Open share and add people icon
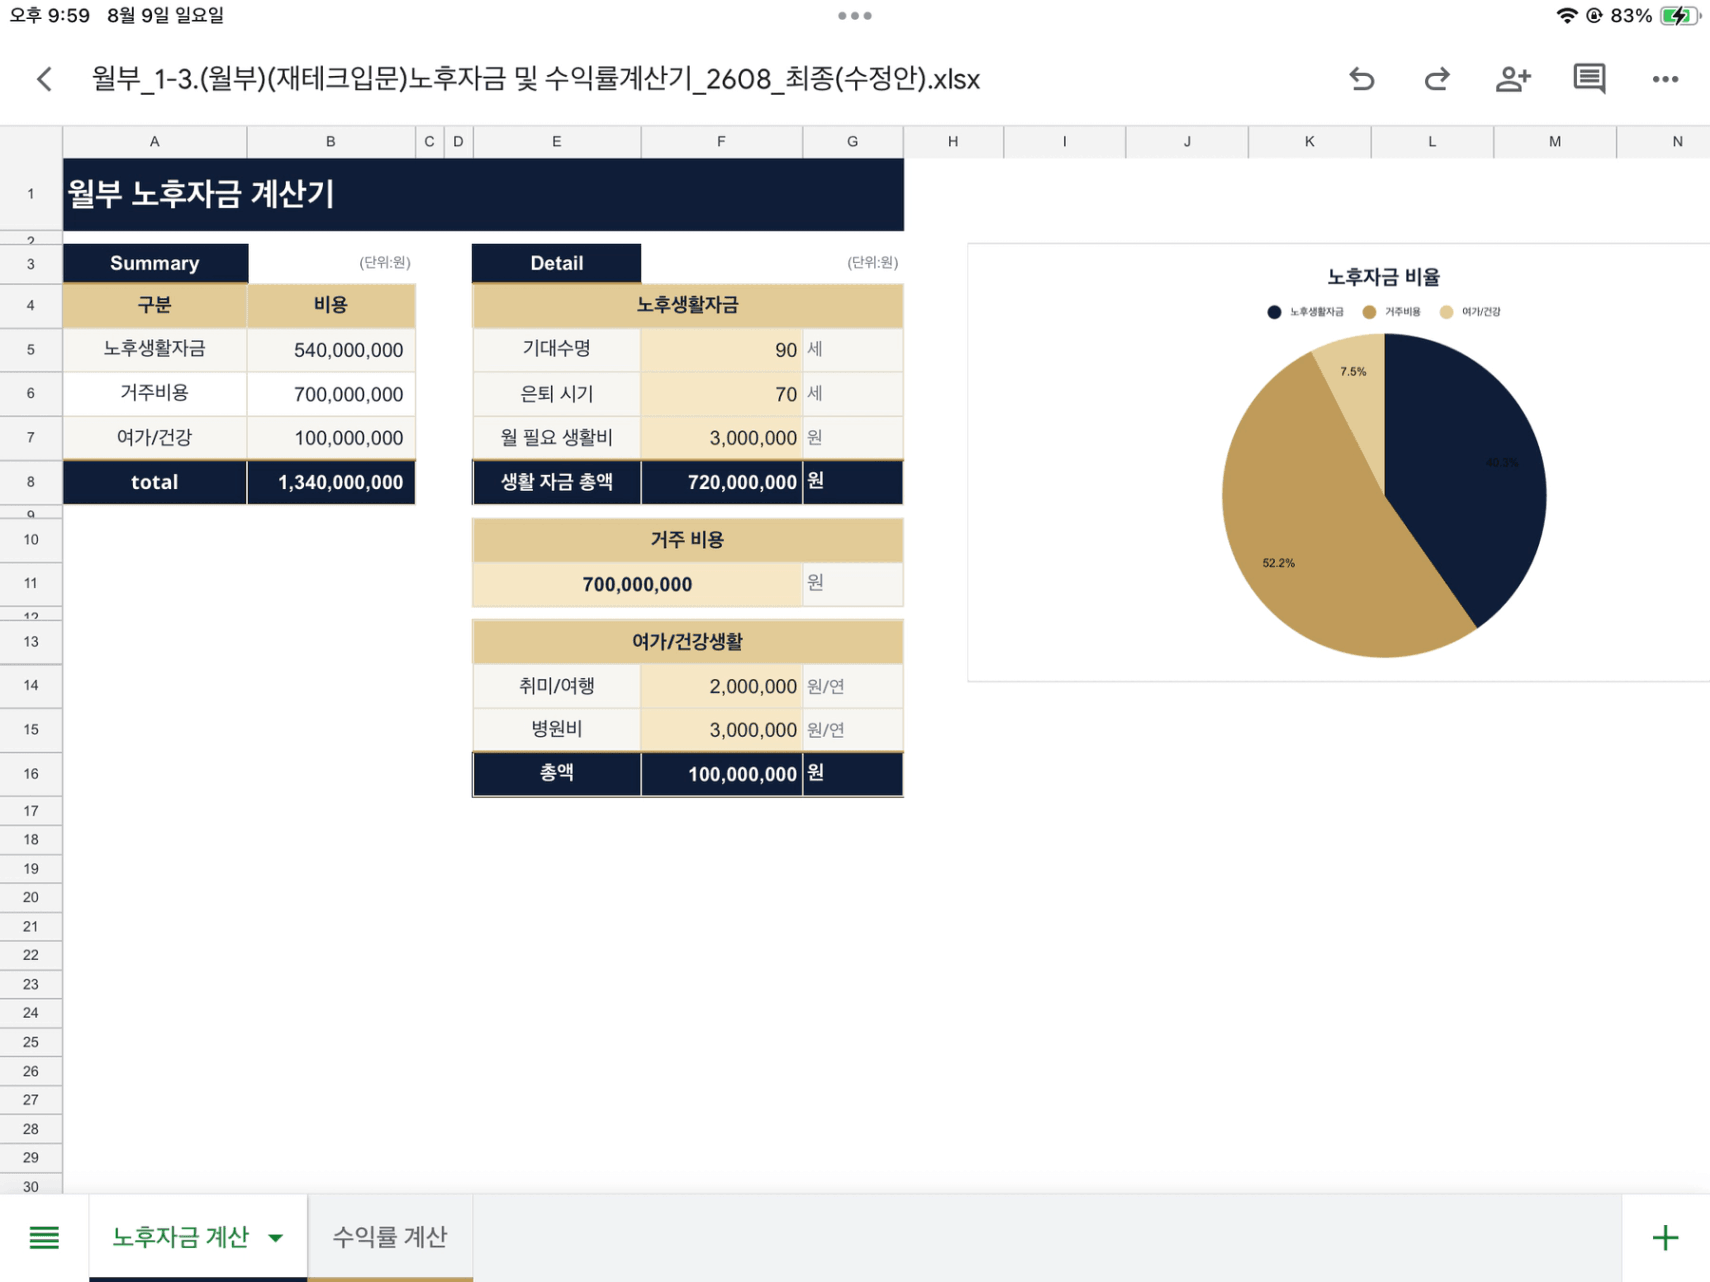This screenshot has height=1282, width=1710. 1513,79
